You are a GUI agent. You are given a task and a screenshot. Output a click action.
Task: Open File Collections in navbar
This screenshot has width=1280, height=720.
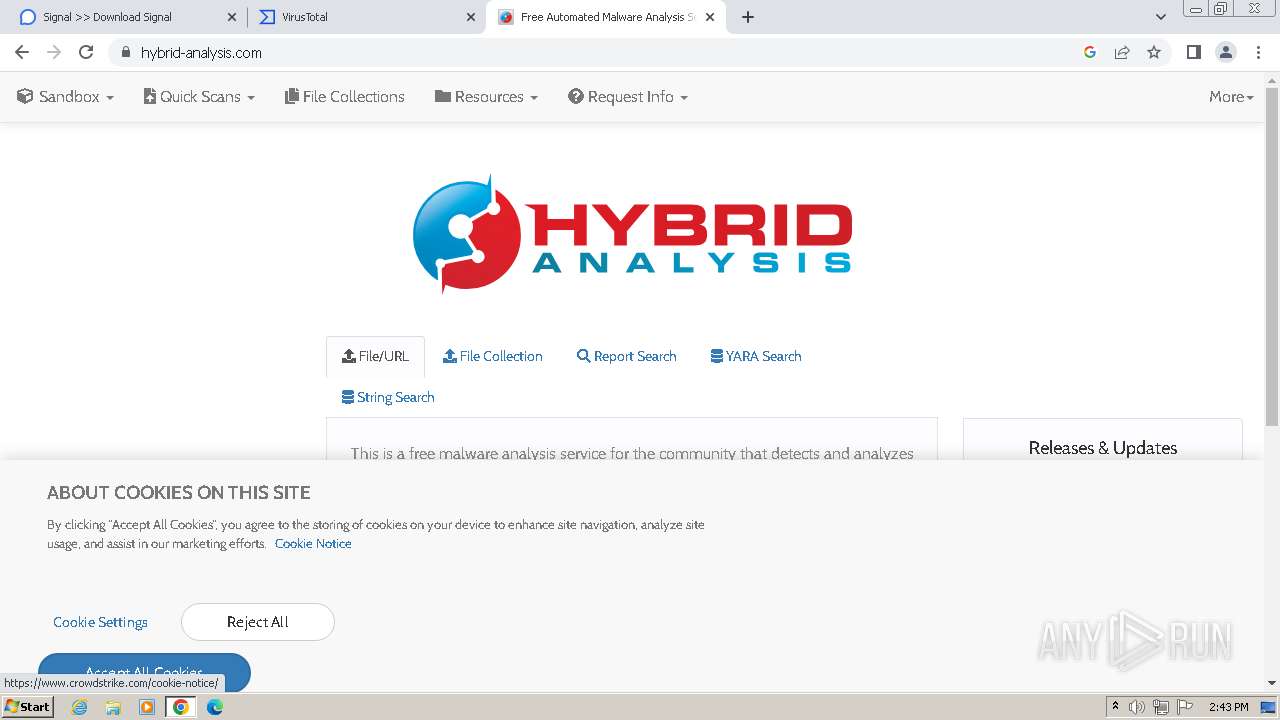pyautogui.click(x=345, y=97)
